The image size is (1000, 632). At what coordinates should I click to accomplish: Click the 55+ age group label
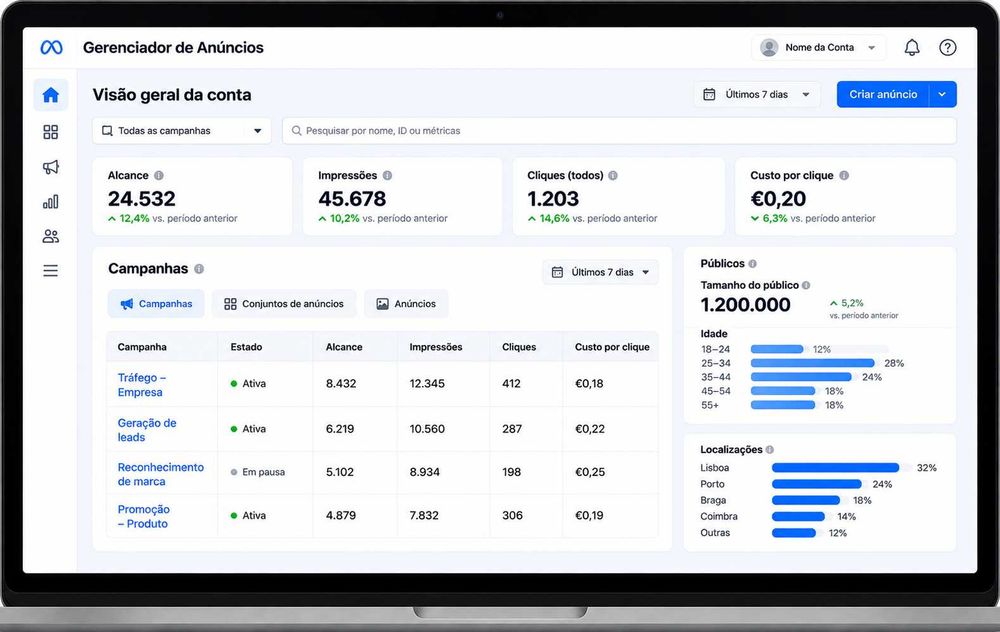[x=709, y=405]
